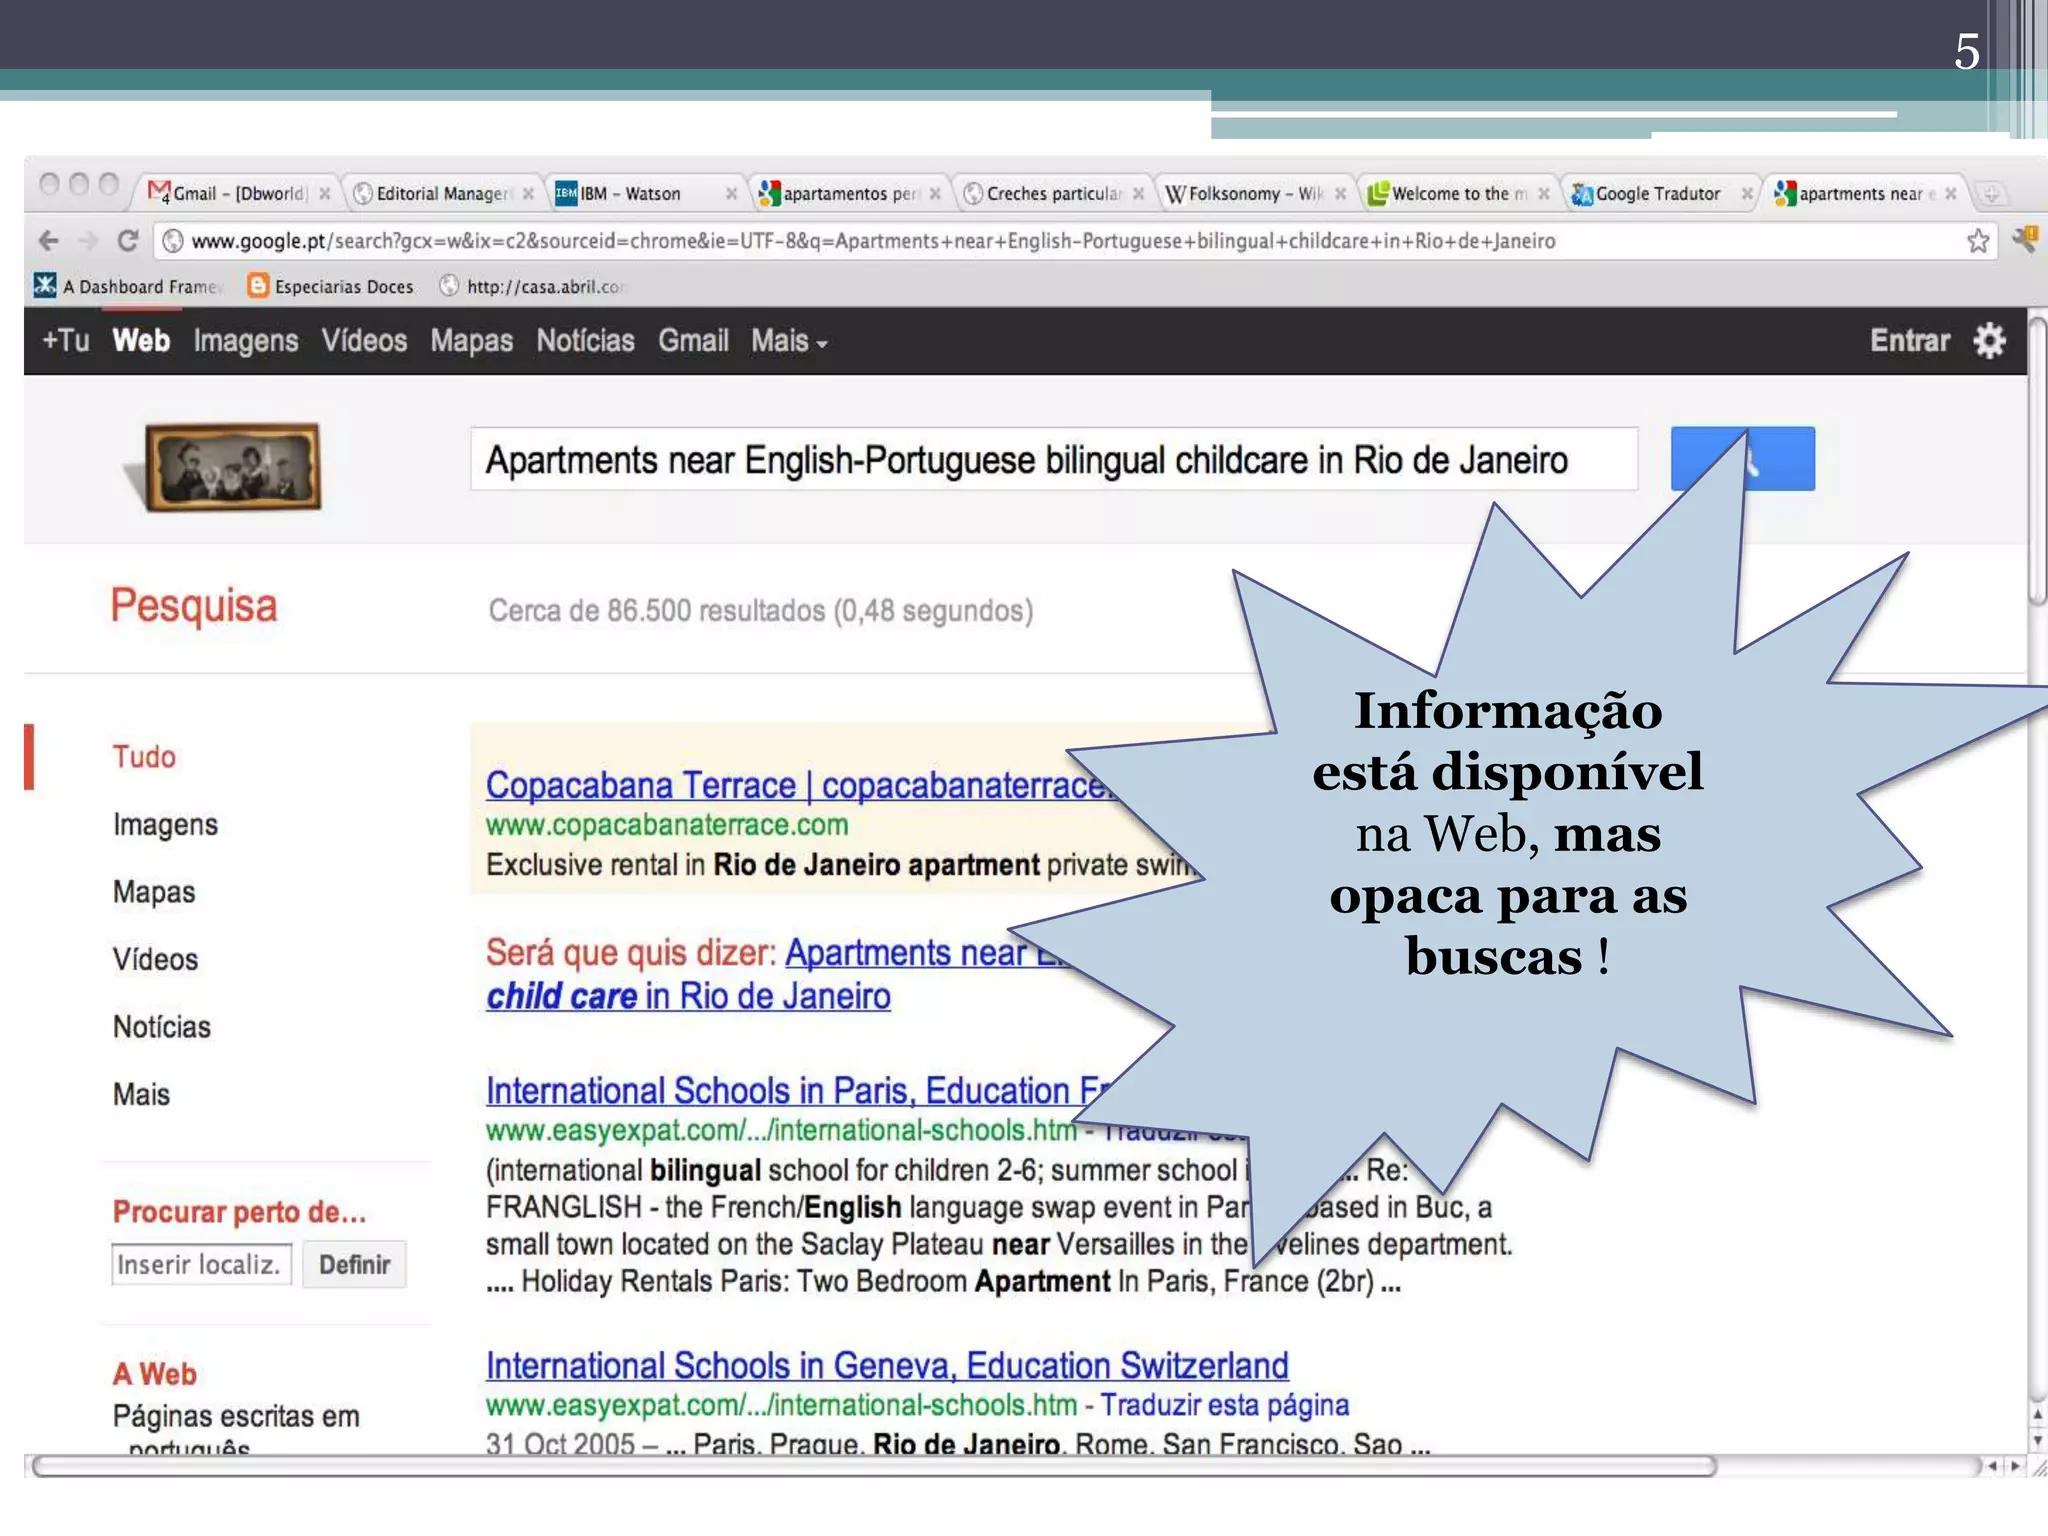Click Traduzir esta página for Geneva result
Viewport: 2048px width, 1536px height.
tap(1225, 1405)
